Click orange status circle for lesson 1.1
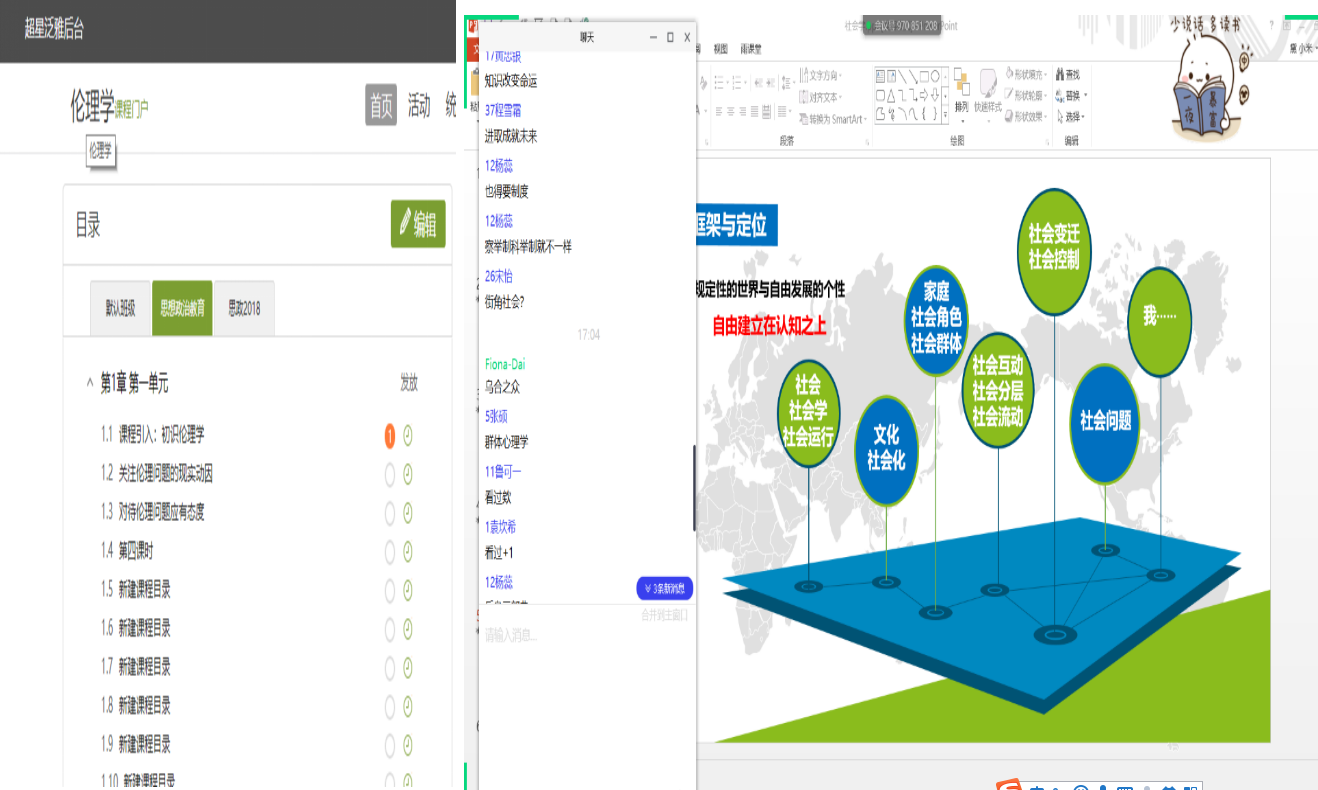Image resolution: width=1318 pixels, height=790 pixels. click(x=390, y=435)
